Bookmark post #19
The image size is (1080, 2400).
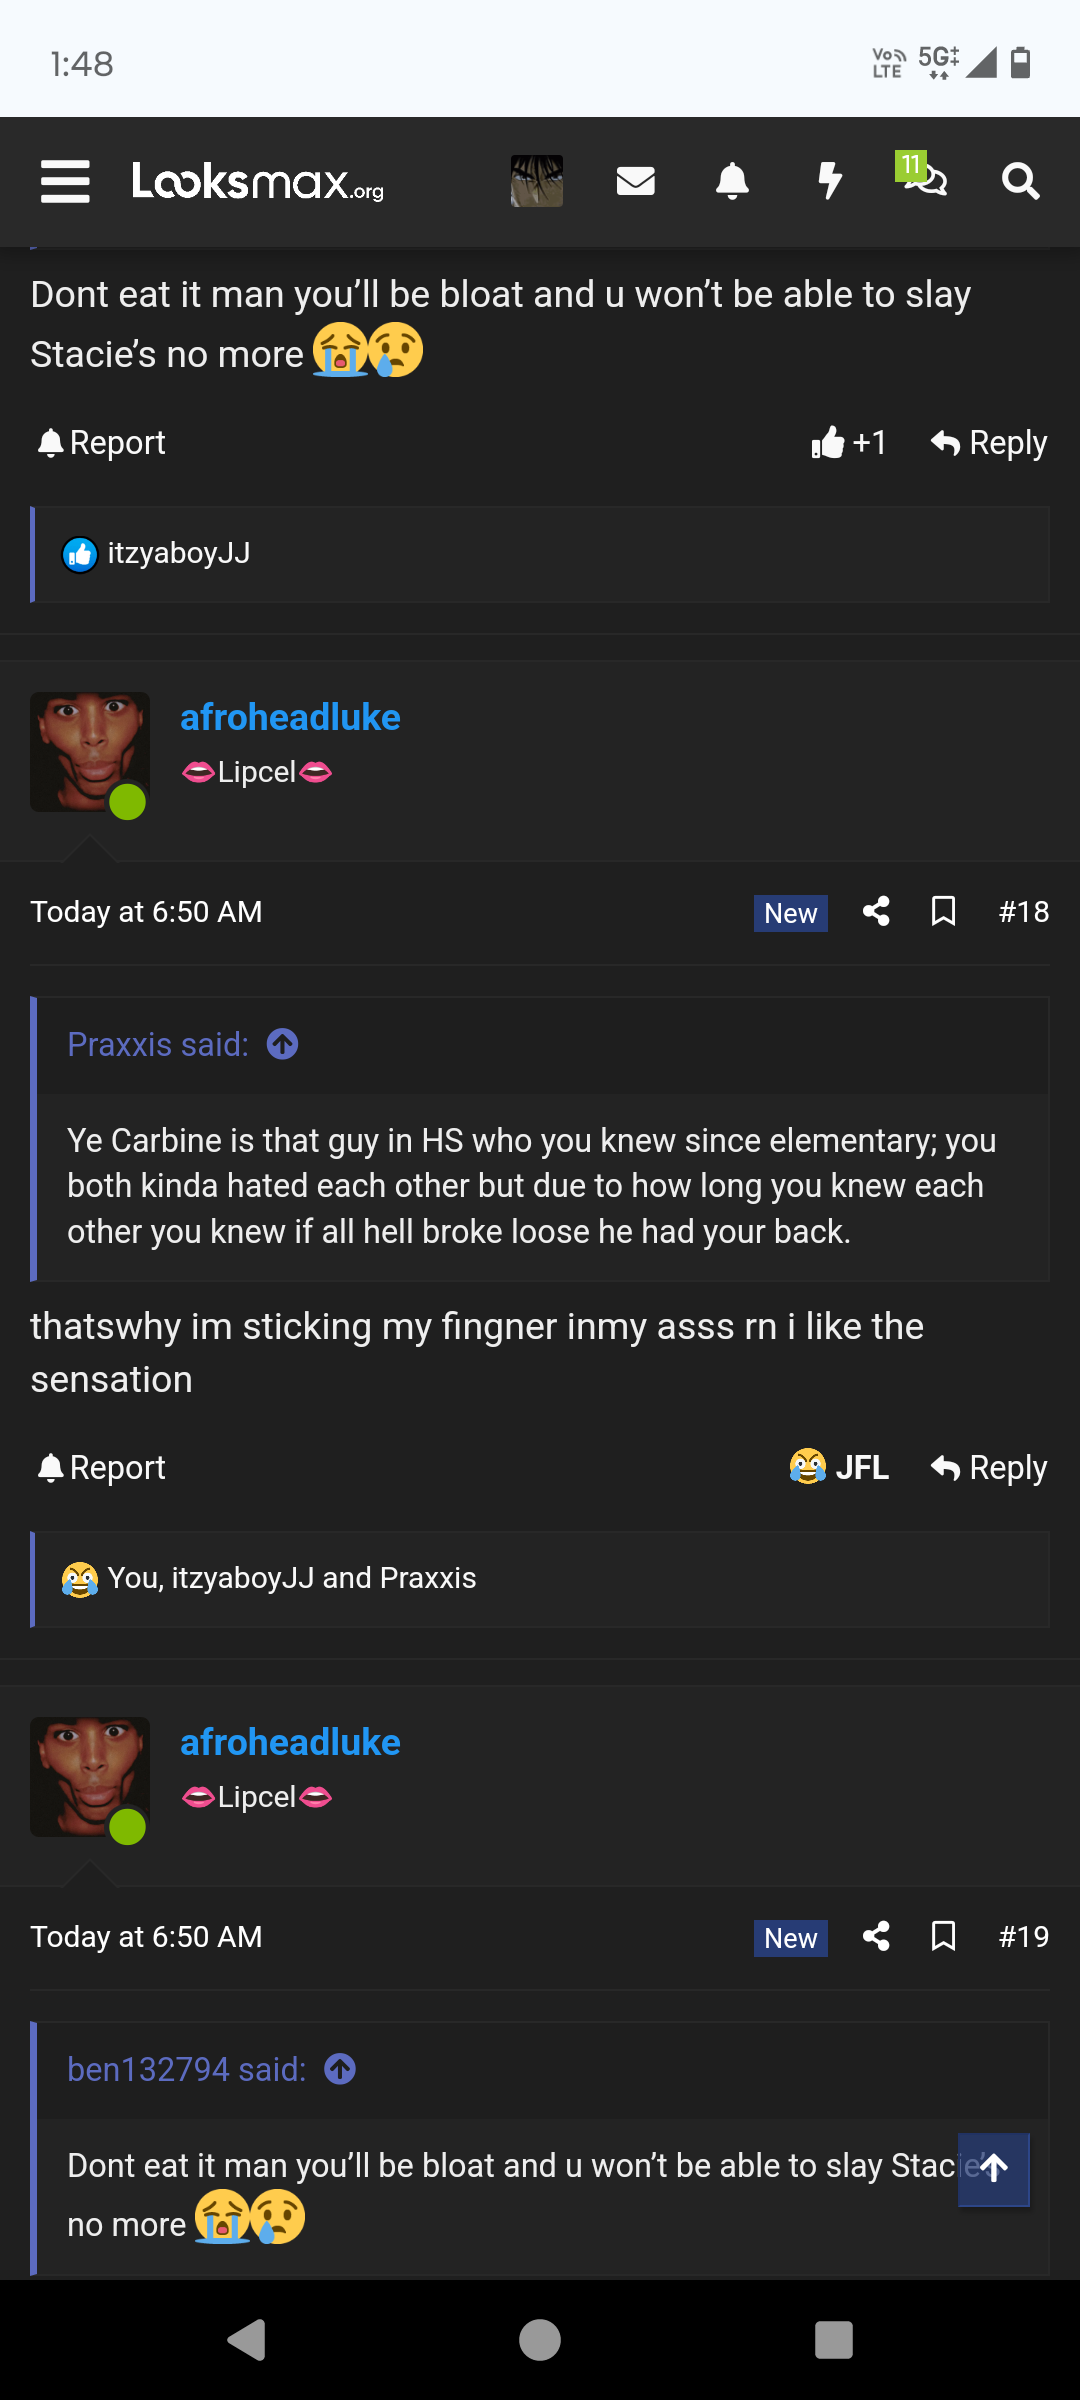(x=943, y=1936)
